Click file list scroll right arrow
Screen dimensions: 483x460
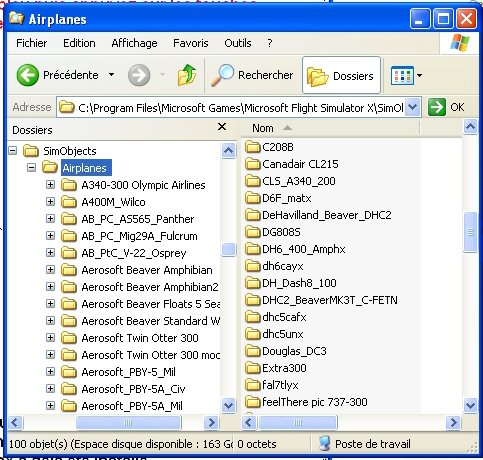pos(453,423)
